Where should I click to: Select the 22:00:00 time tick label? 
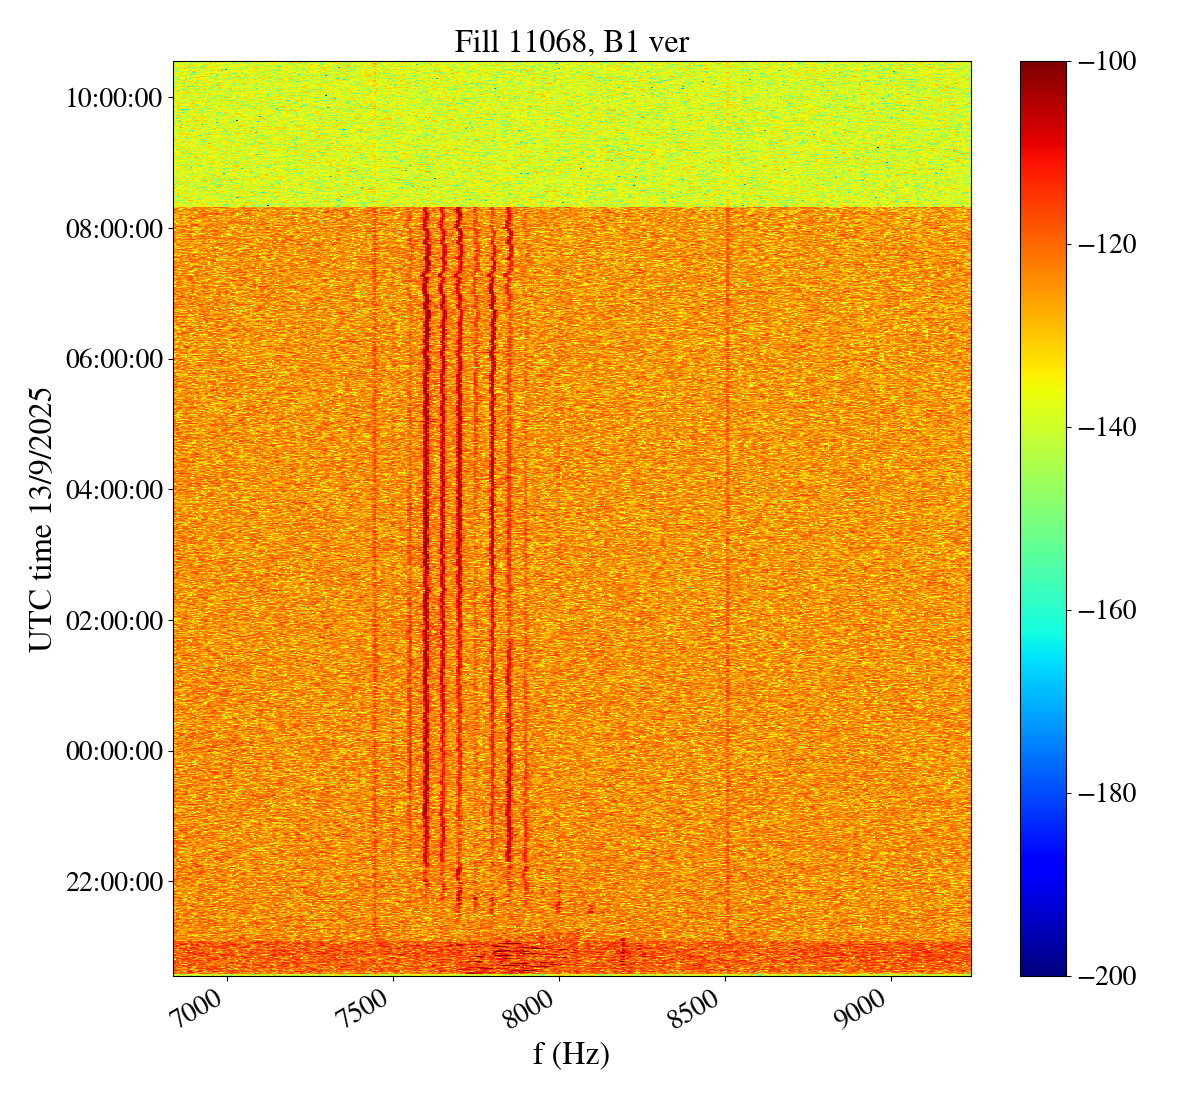coord(114,882)
